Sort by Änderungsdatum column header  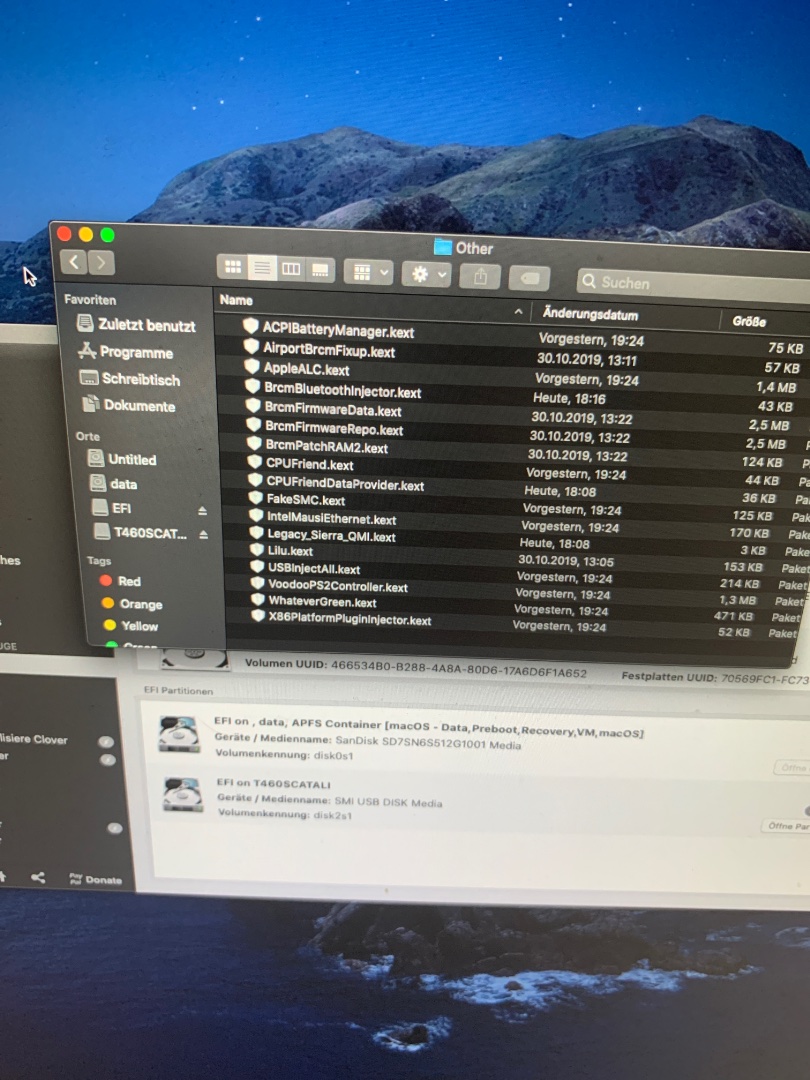(x=590, y=314)
